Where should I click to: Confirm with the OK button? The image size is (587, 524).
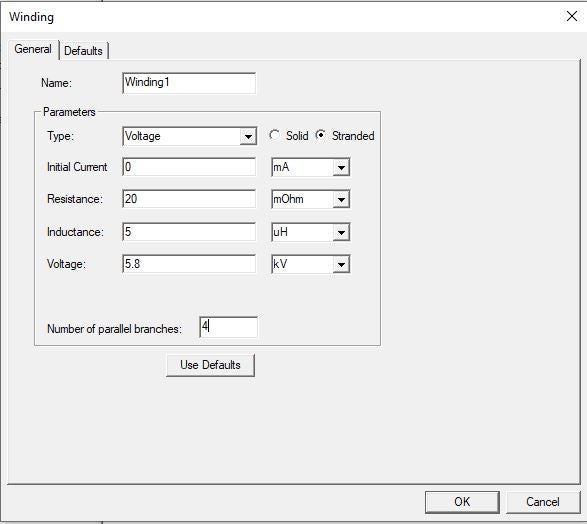pyautogui.click(x=462, y=502)
